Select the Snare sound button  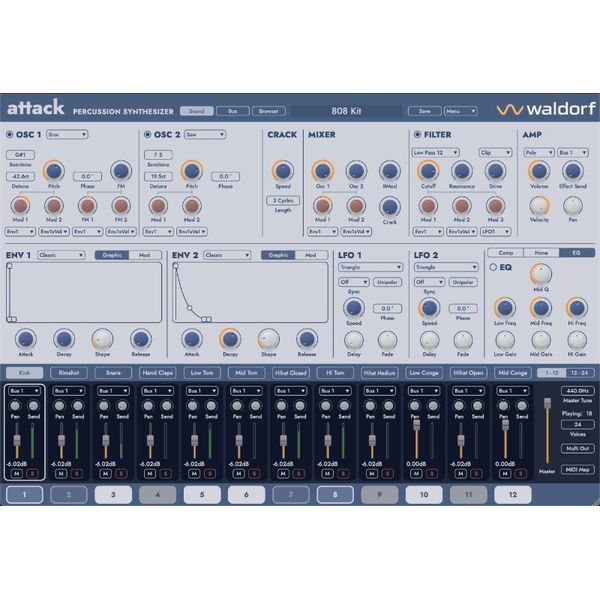point(113,373)
